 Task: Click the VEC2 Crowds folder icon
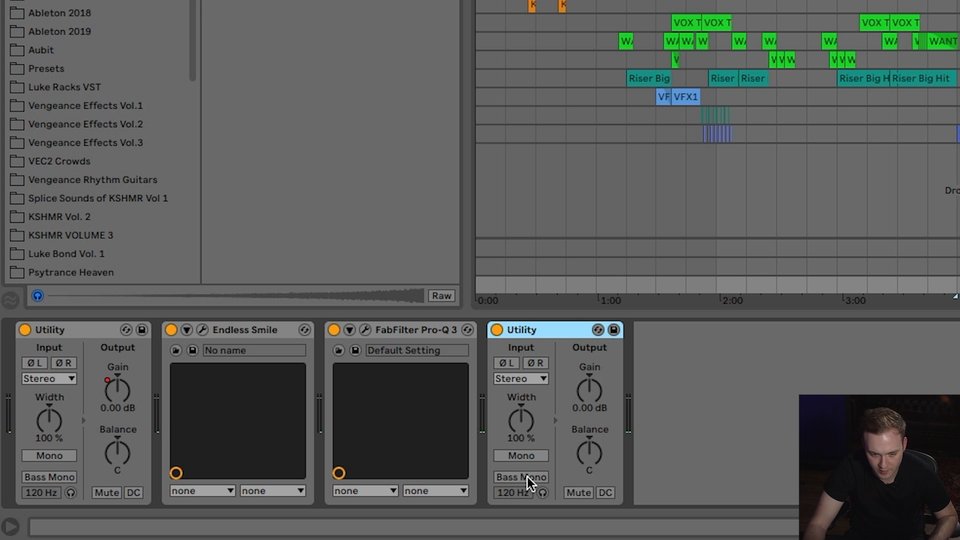tap(17, 161)
